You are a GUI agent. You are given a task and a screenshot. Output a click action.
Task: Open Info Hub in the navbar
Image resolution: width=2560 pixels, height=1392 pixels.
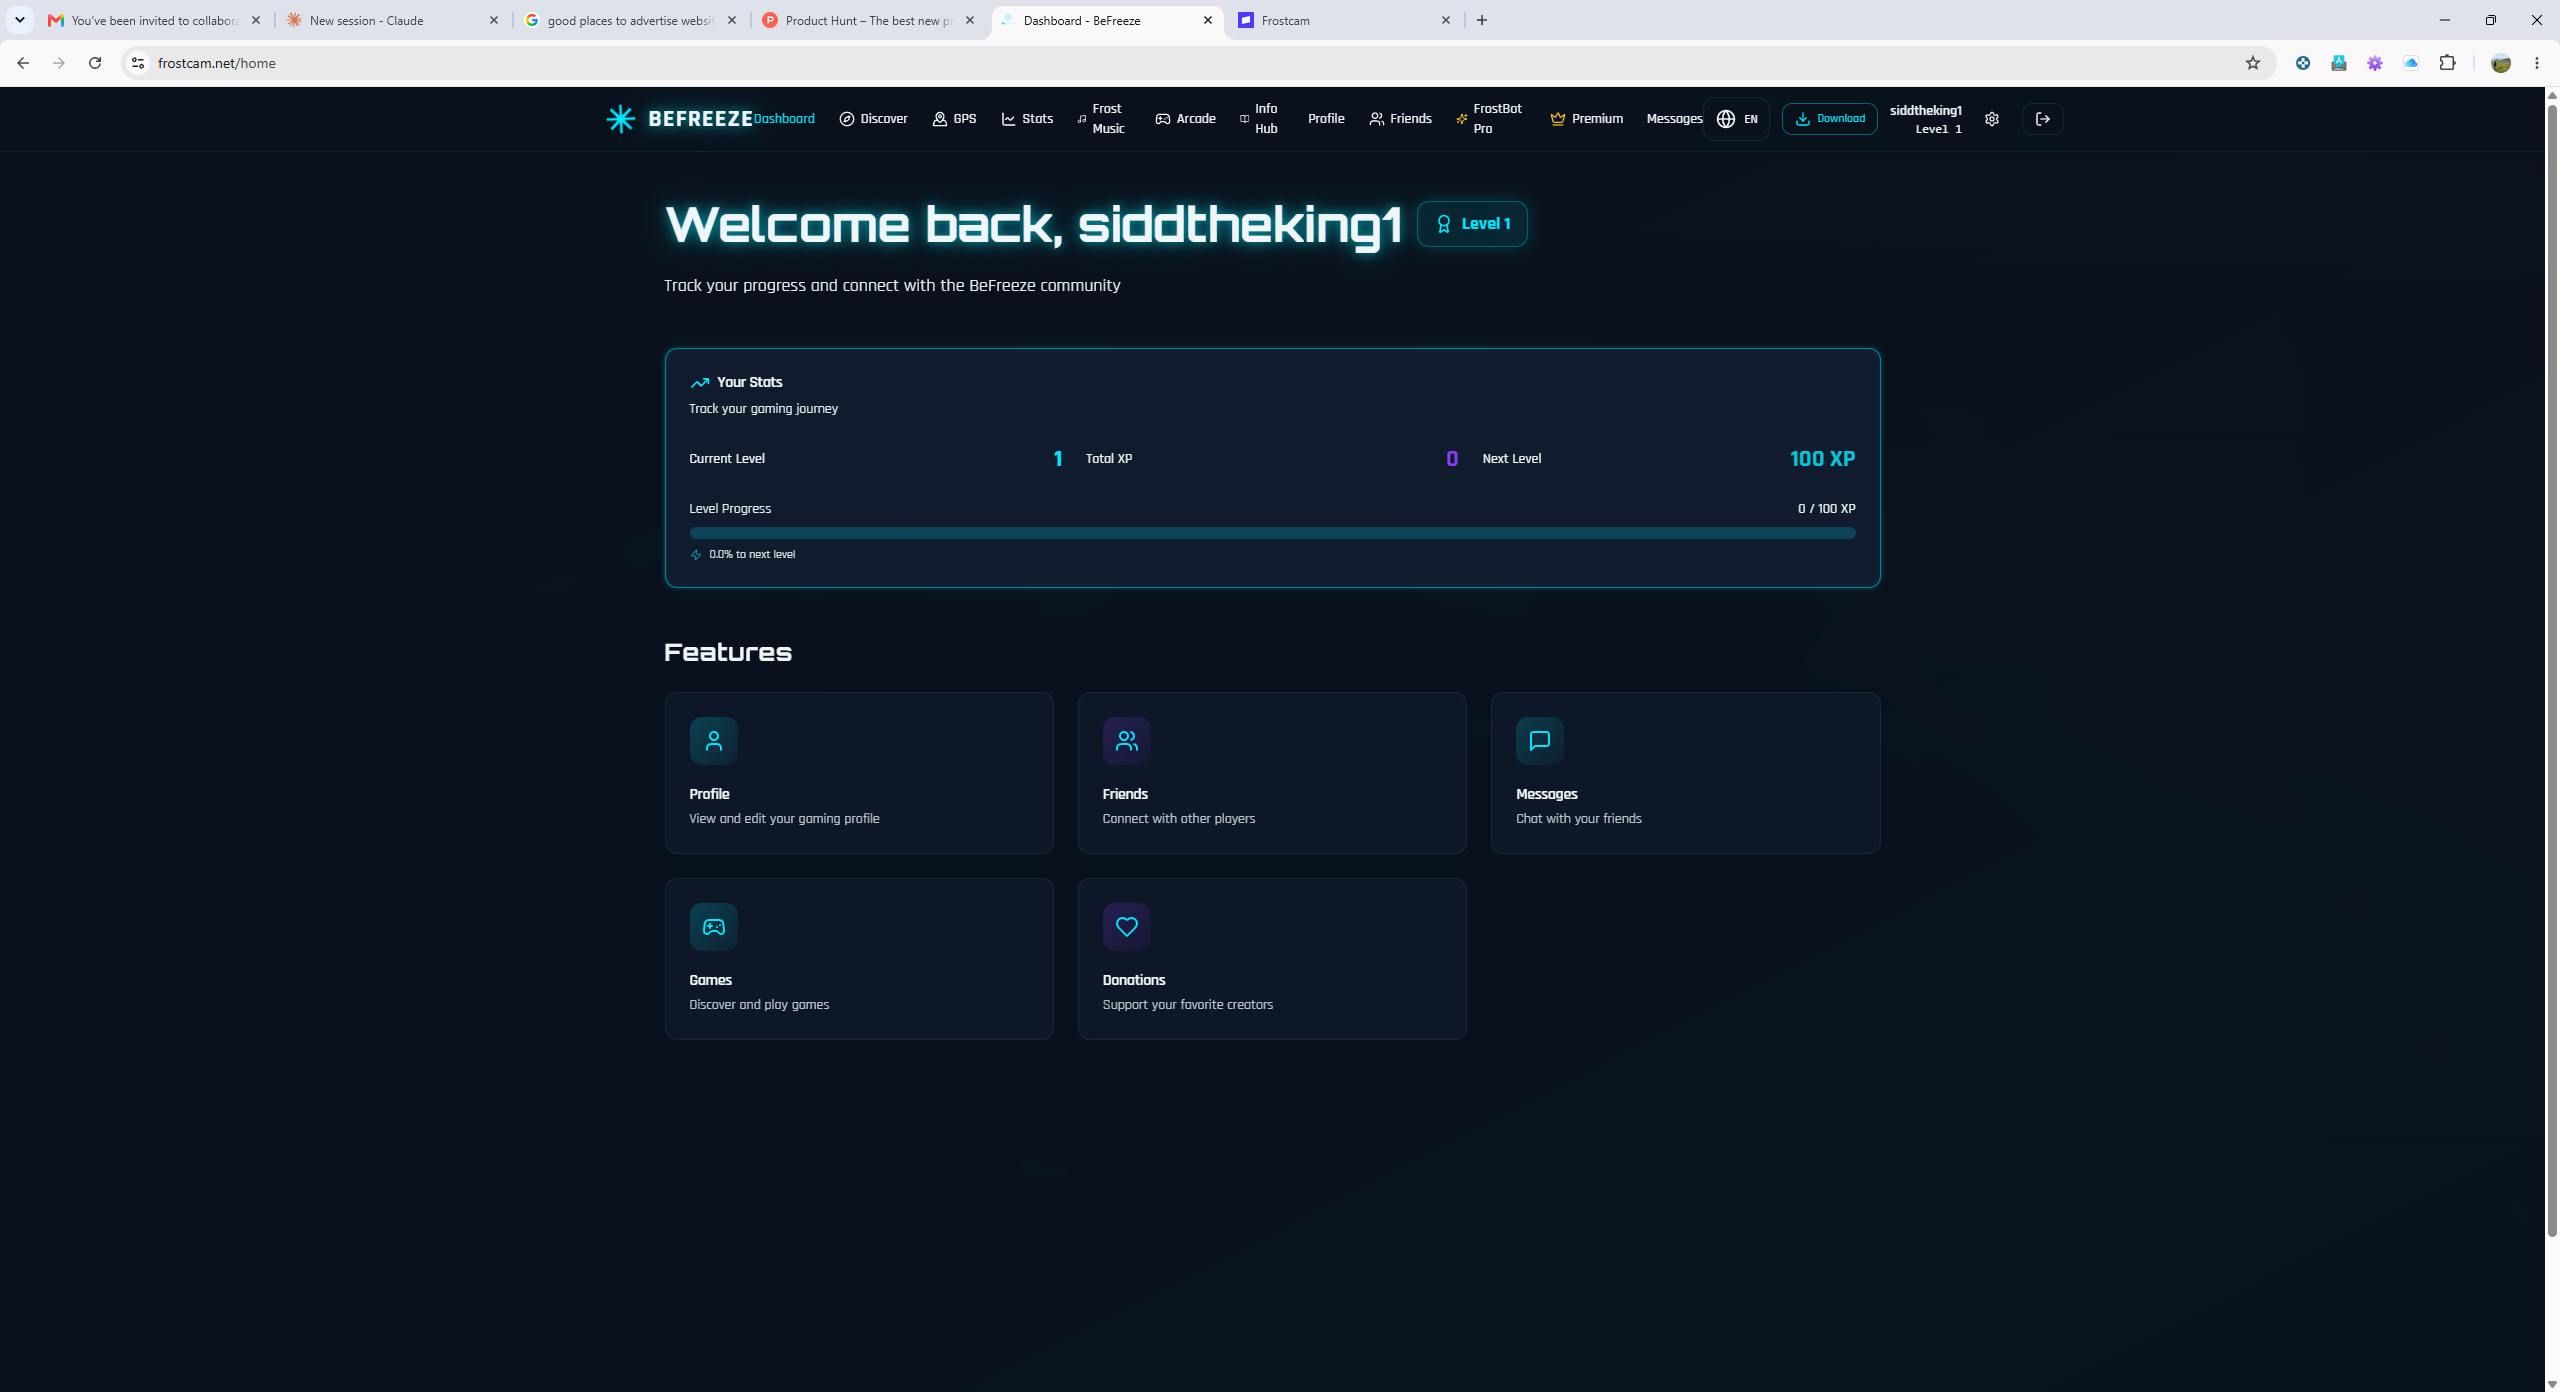click(x=1258, y=119)
